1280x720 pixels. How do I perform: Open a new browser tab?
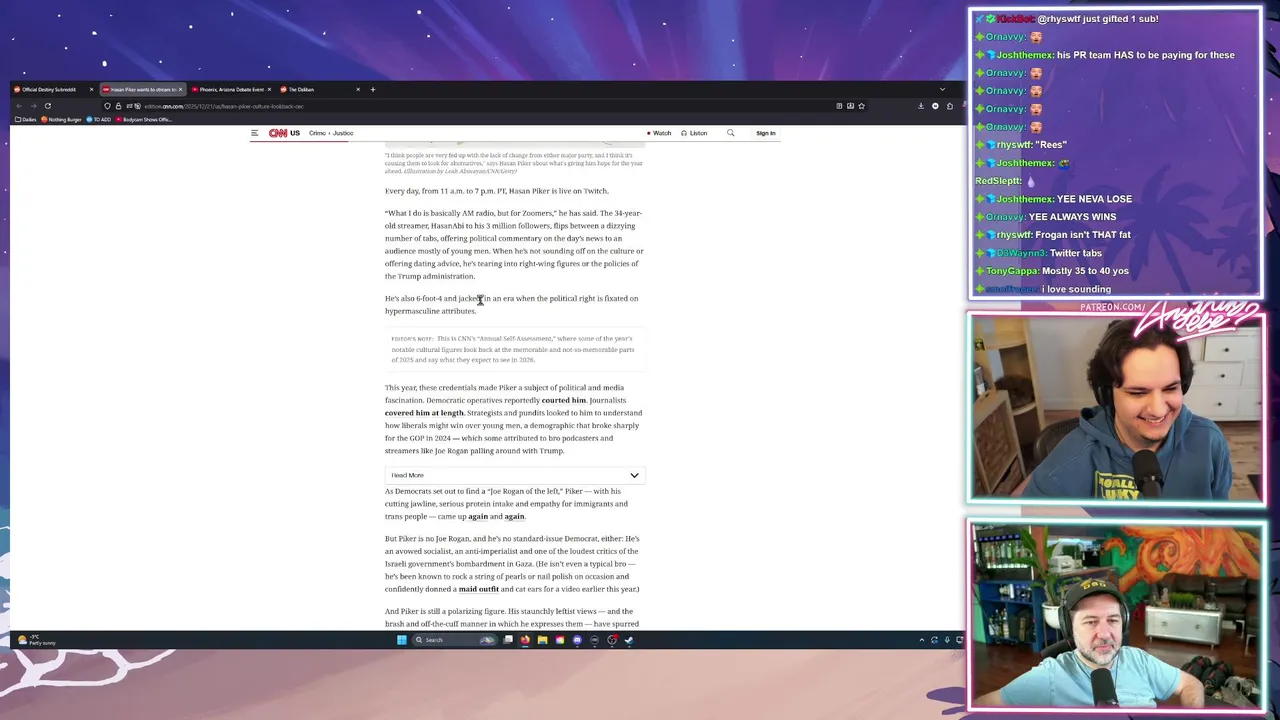point(373,89)
